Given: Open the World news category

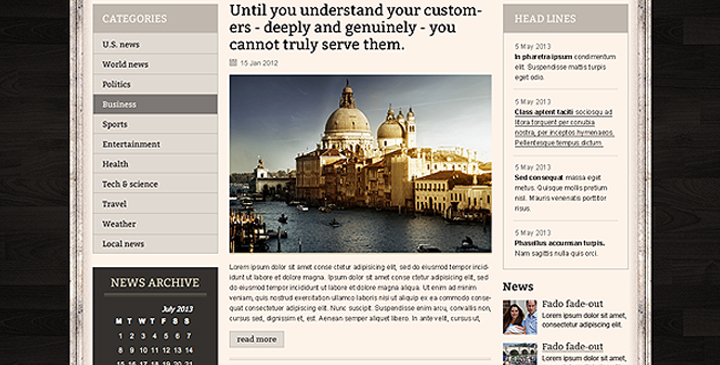Looking at the screenshot, I should [155, 64].
